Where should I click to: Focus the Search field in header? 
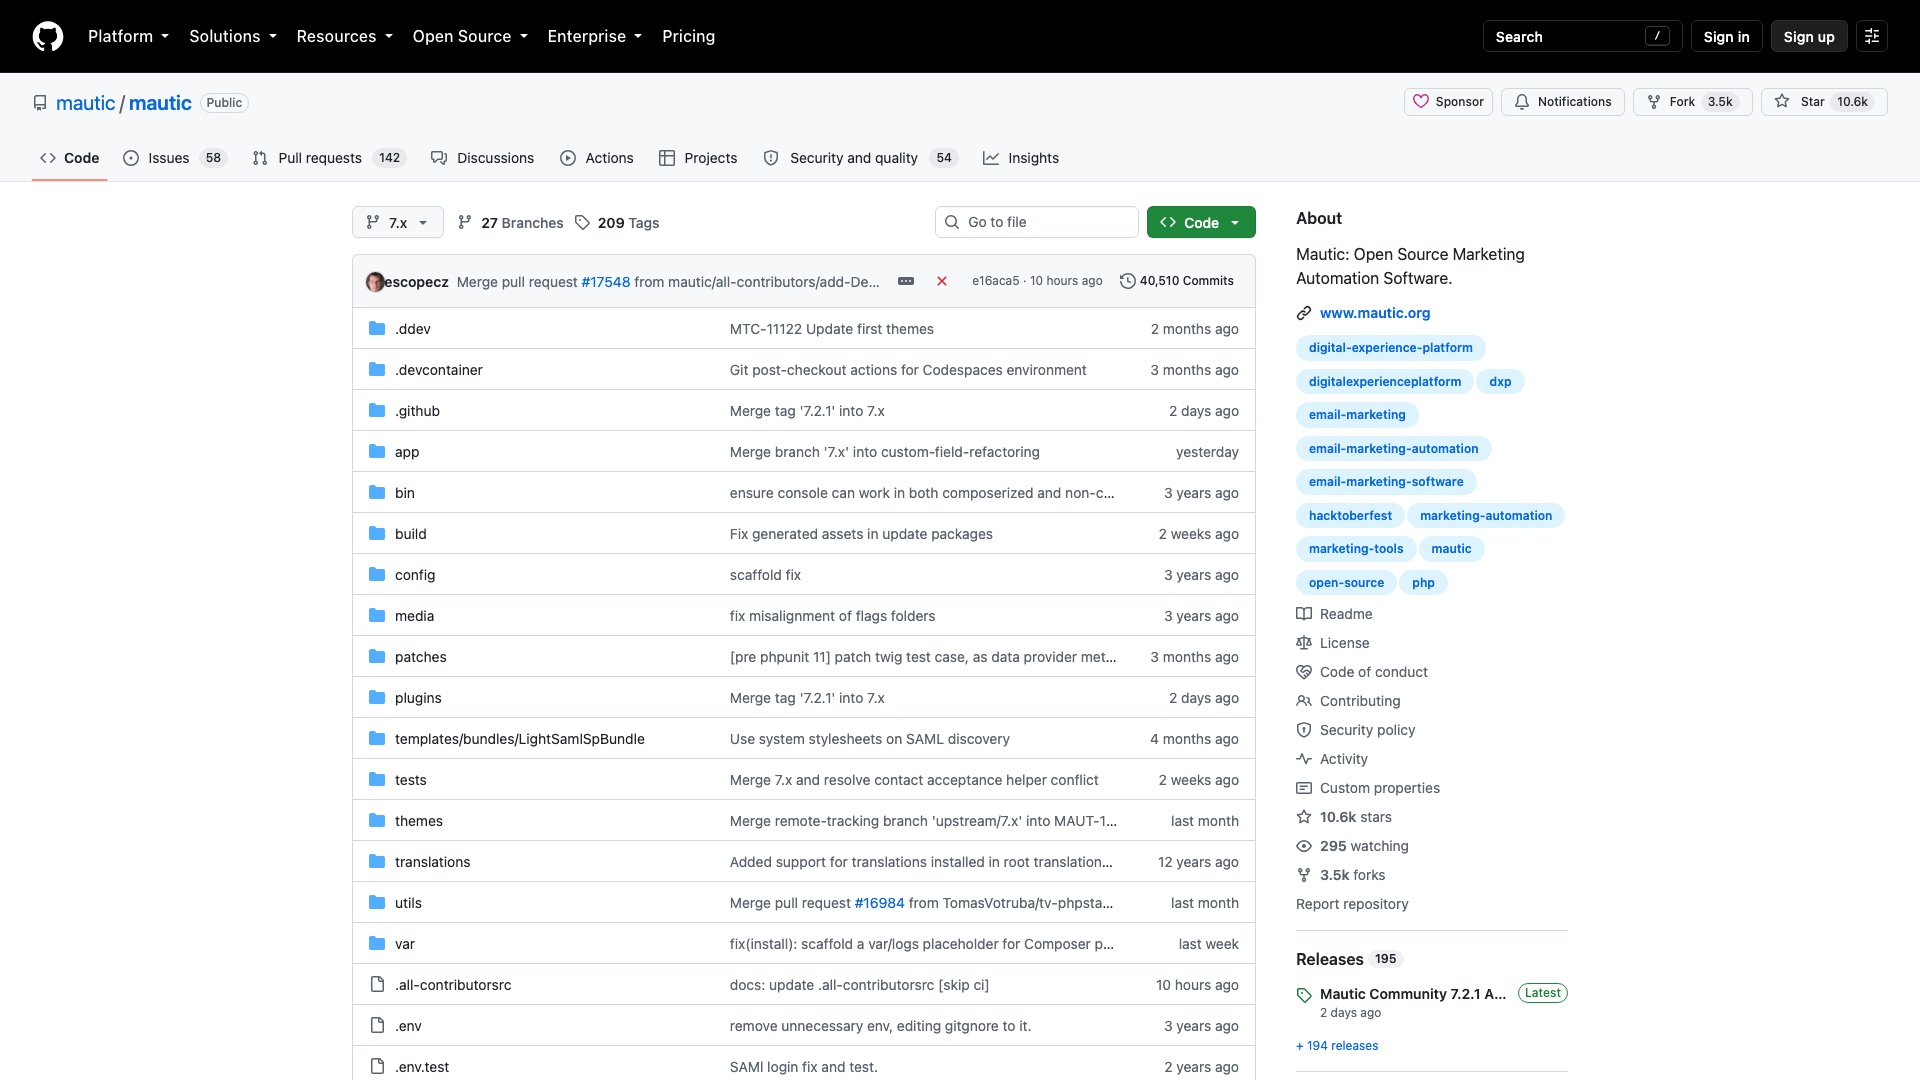point(1582,36)
